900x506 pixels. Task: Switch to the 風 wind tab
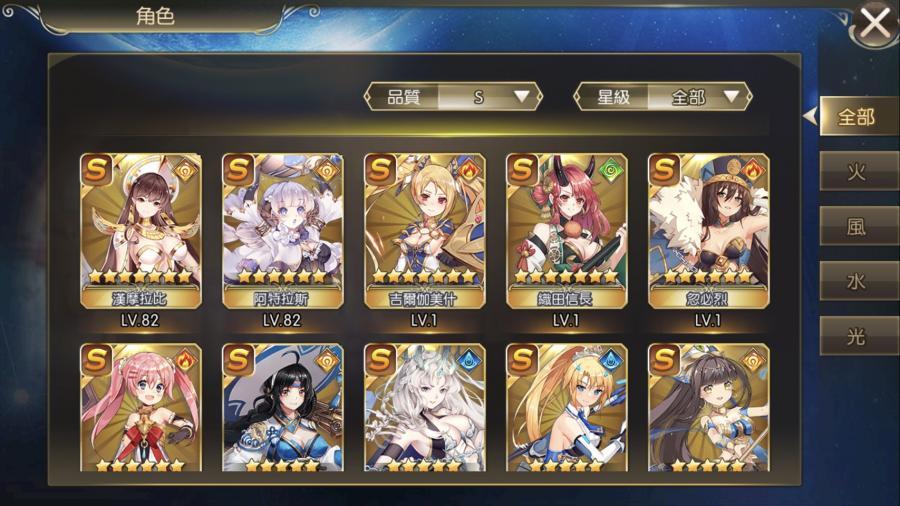[859, 226]
